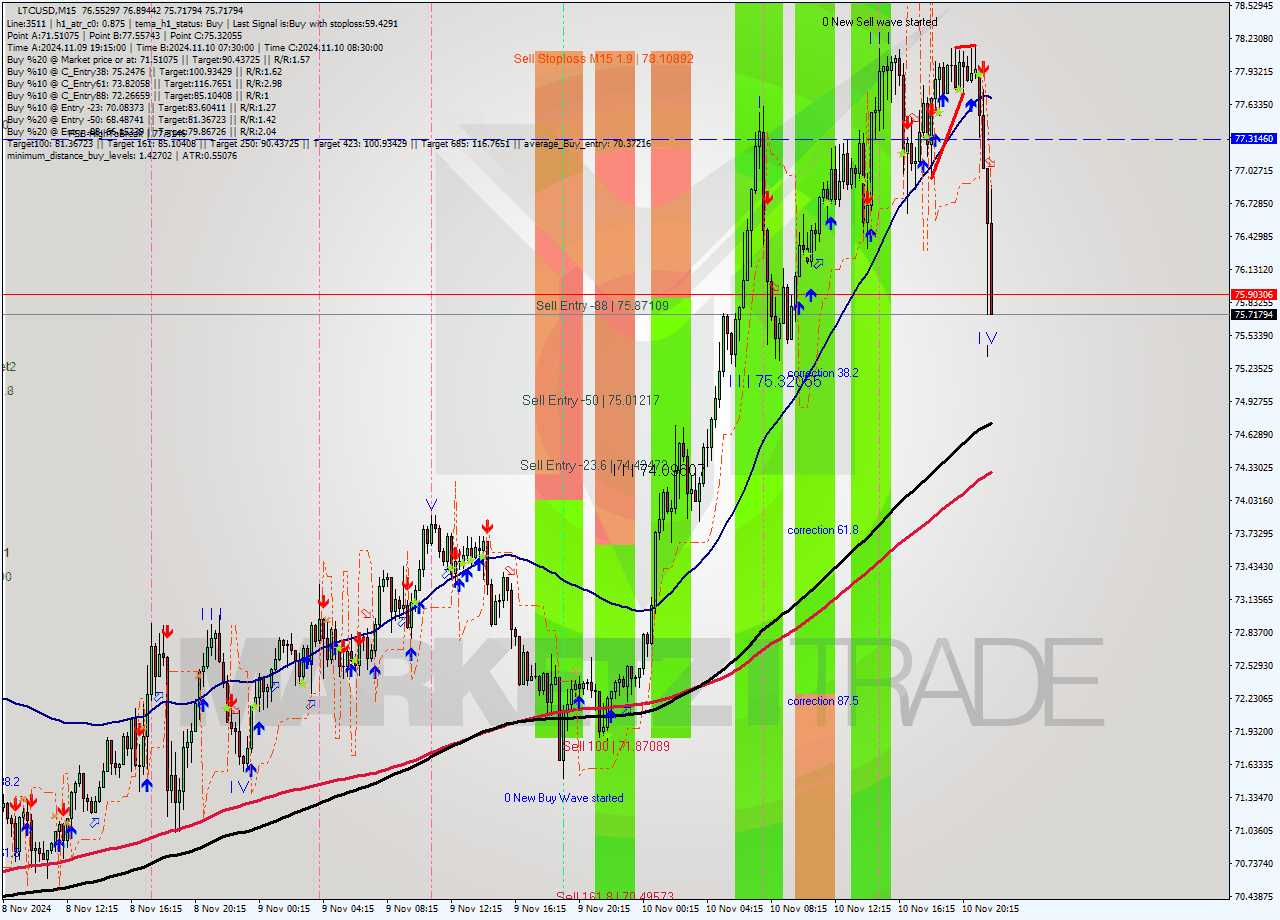Click 78.23080 on the price scale
Viewport: 1280px width, 920px height.
click(1254, 39)
